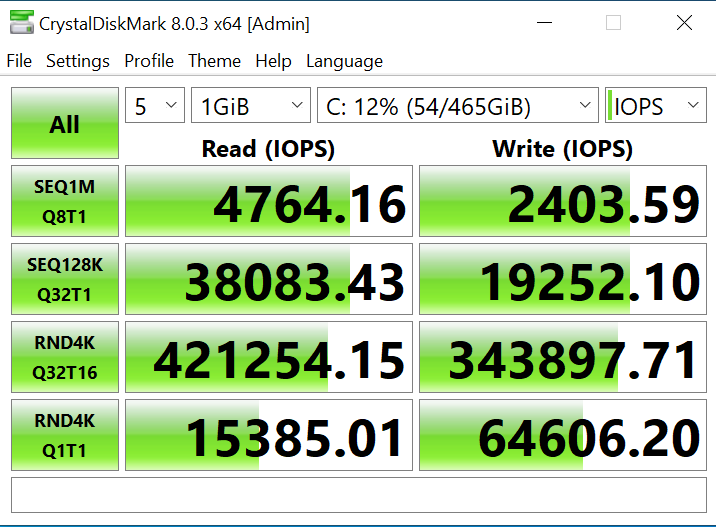Click the SEQ1M read result 4764.16

pyautogui.click(x=269, y=201)
